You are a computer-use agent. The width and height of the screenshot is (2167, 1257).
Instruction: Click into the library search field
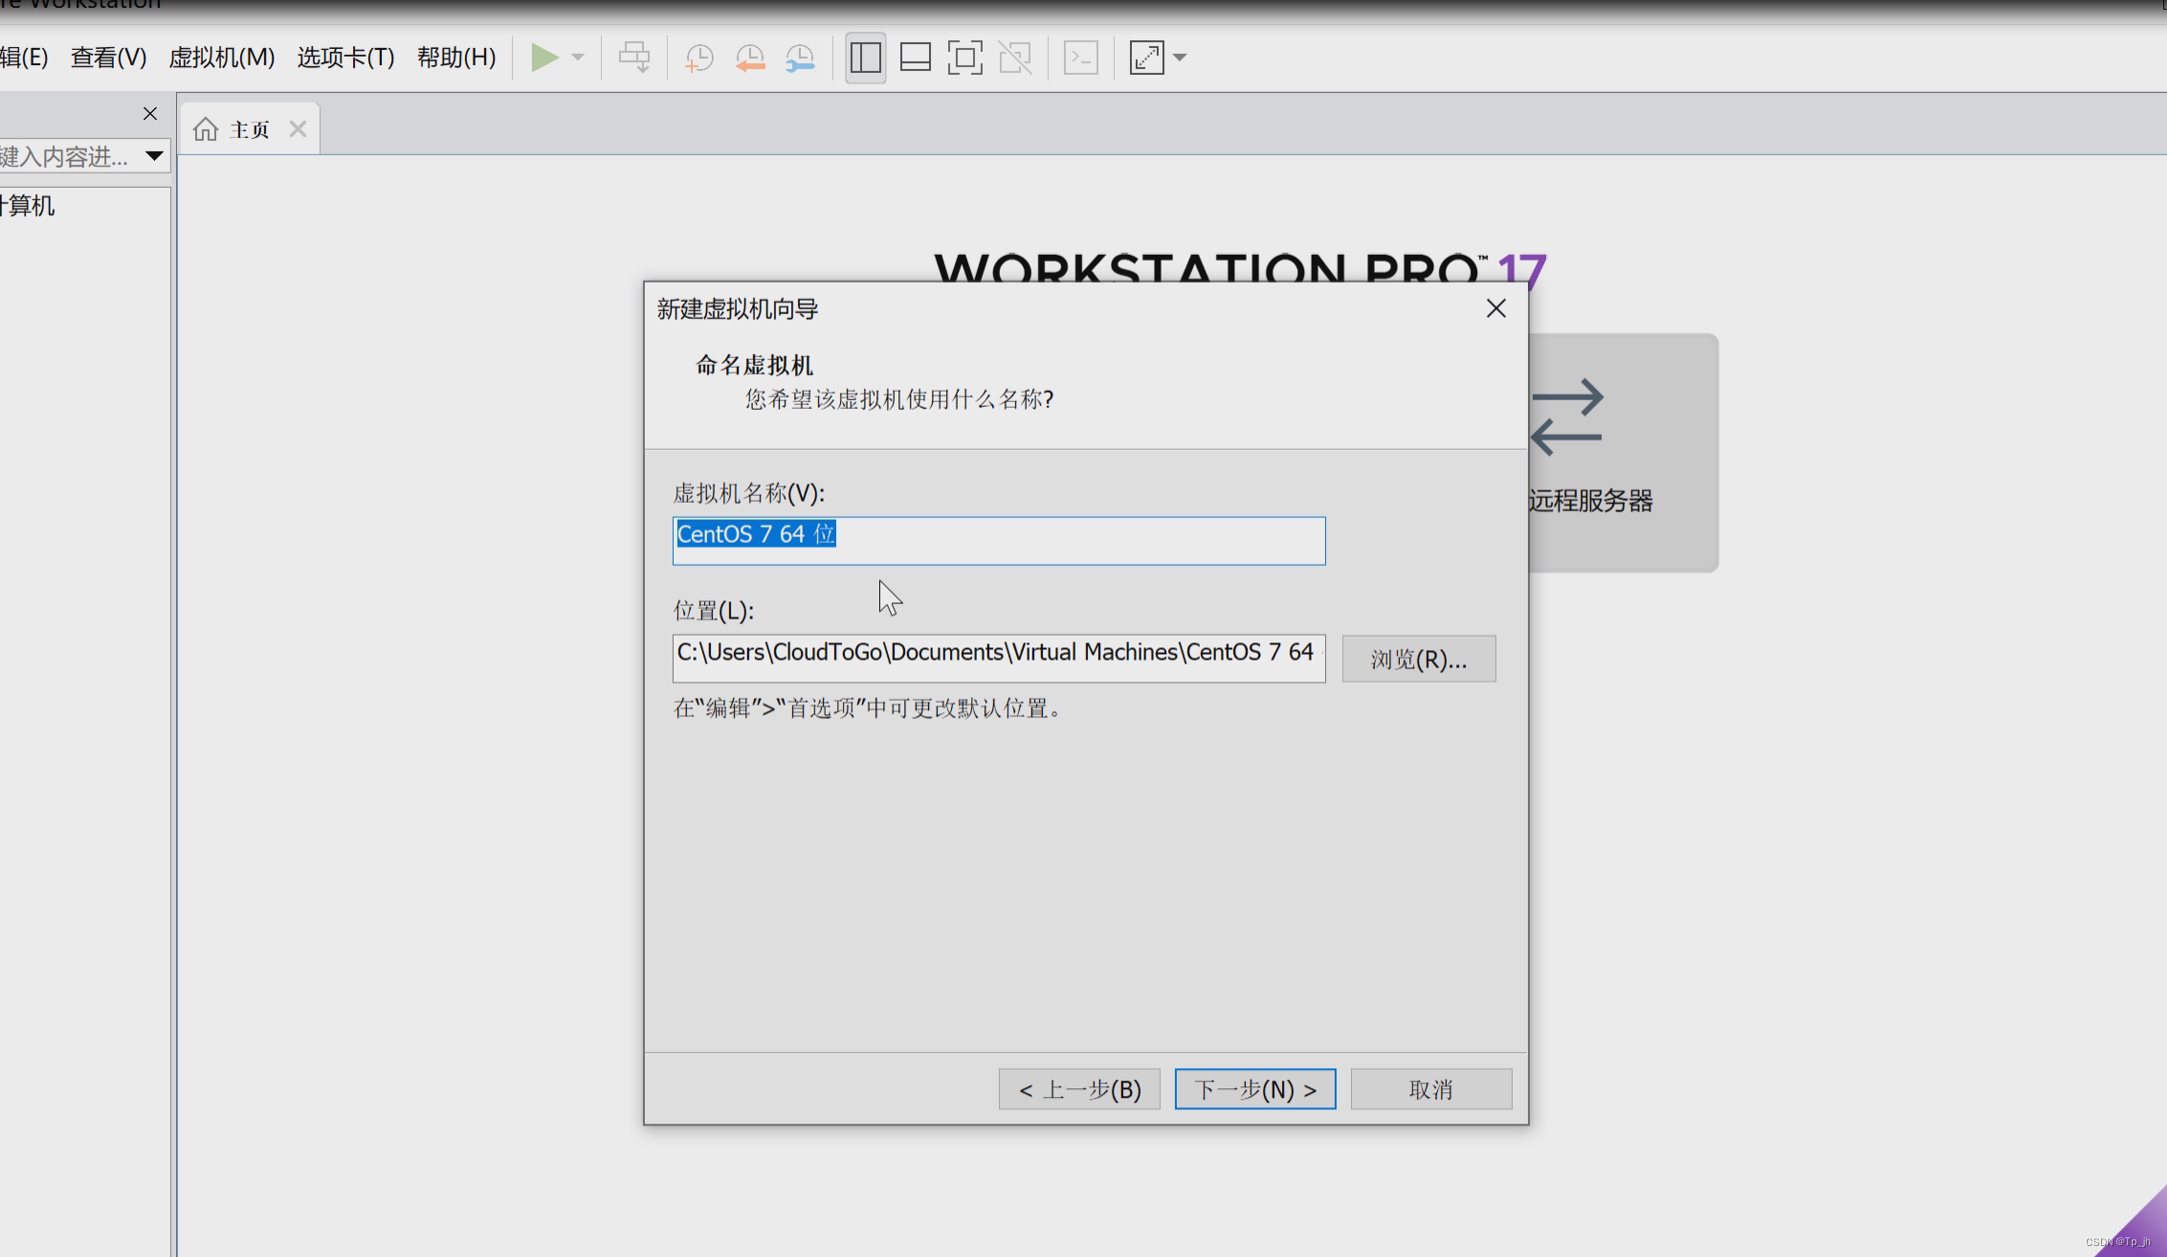point(68,156)
